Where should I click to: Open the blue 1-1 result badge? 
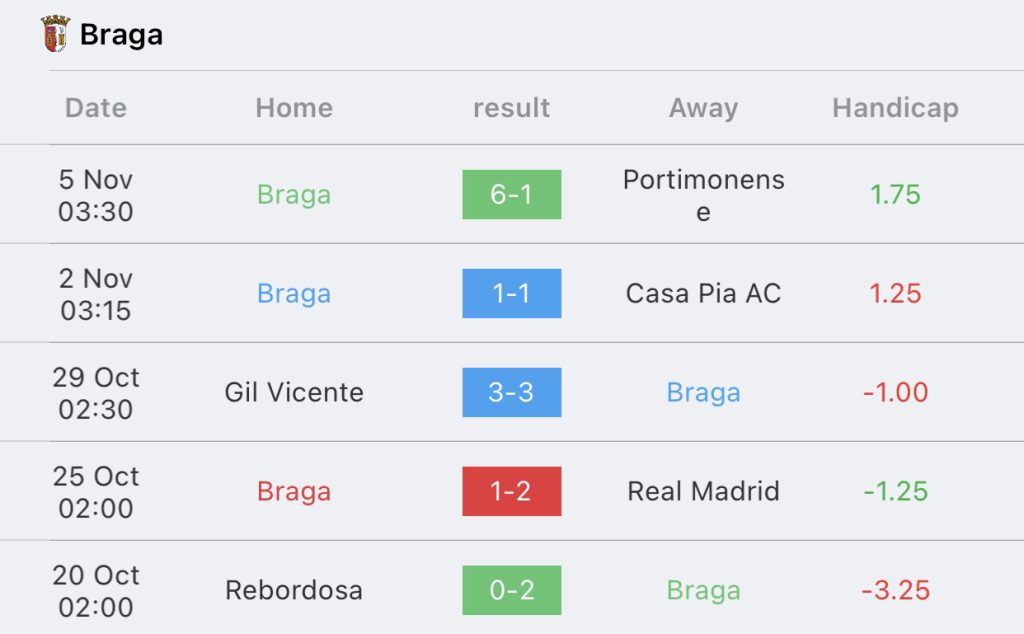click(511, 293)
